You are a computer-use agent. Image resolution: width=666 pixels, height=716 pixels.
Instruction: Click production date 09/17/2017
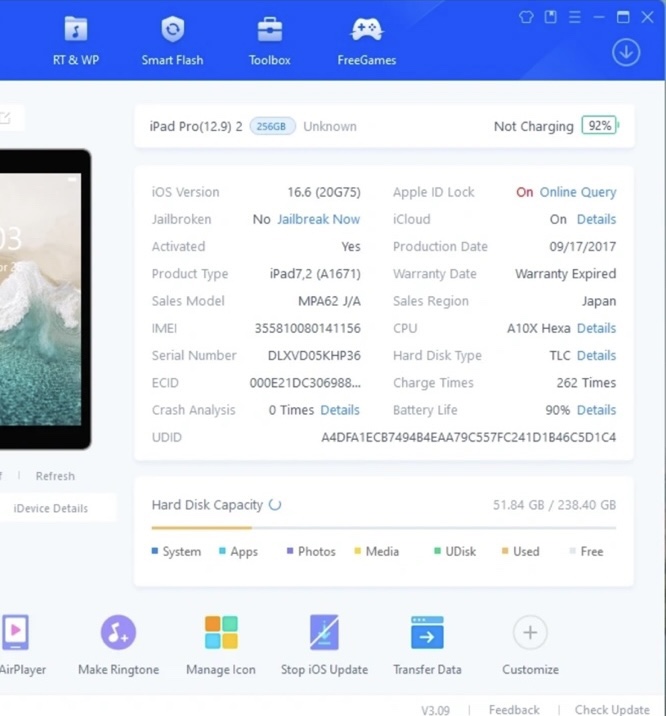[582, 247]
